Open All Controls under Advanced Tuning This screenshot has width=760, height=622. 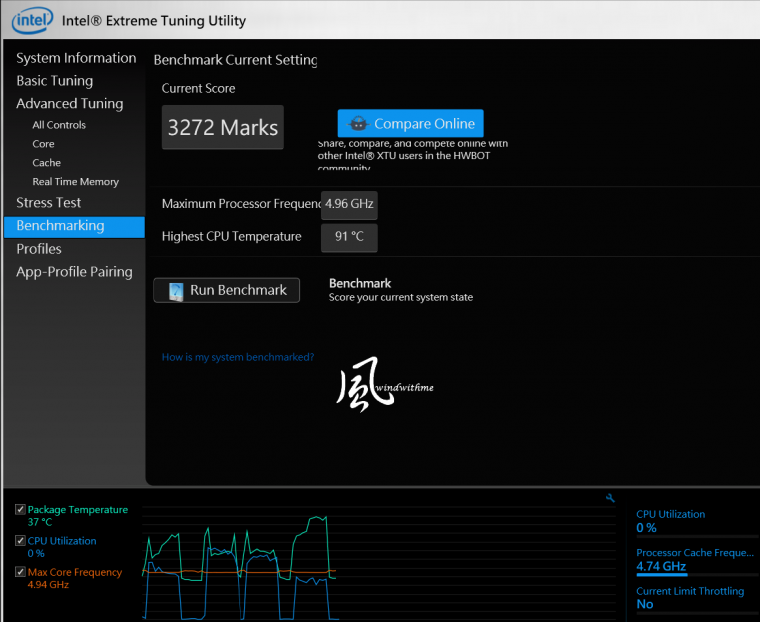point(59,125)
